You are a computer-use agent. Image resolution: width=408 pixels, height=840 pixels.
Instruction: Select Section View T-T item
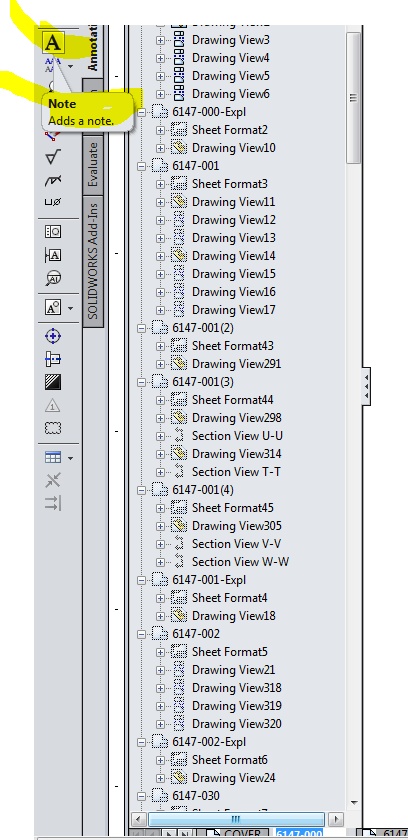point(236,472)
